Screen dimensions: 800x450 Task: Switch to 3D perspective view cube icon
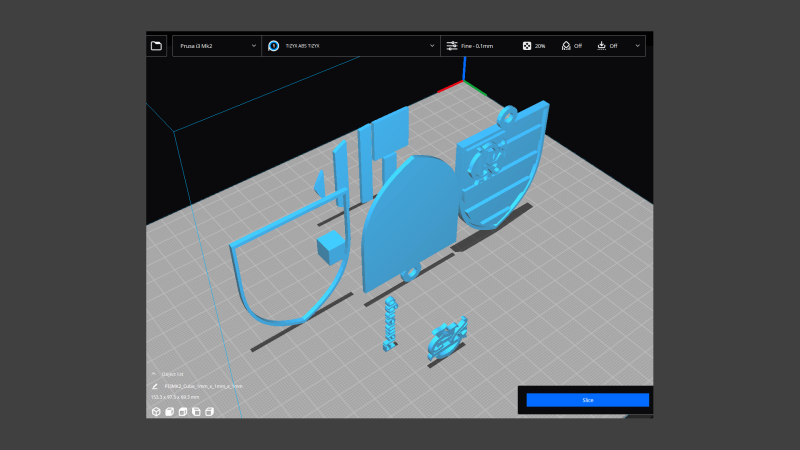tap(156, 411)
